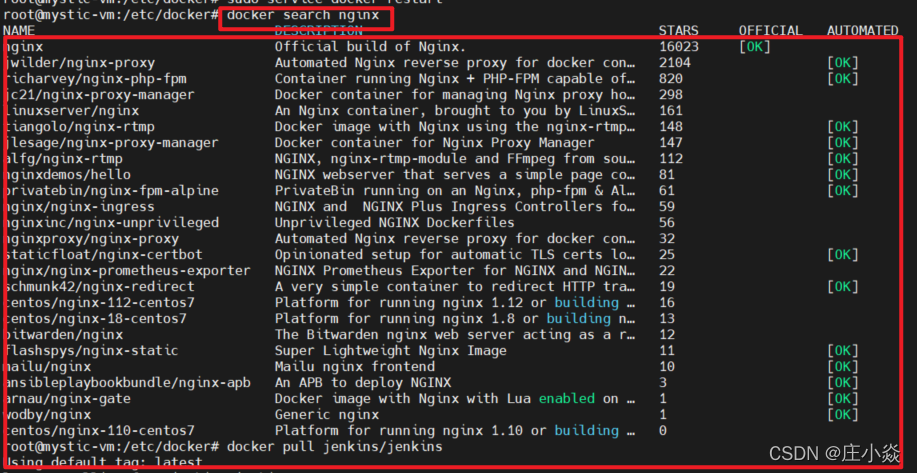The image size is (917, 473).
Task: Click the 16023 stars value
Action: point(678,47)
